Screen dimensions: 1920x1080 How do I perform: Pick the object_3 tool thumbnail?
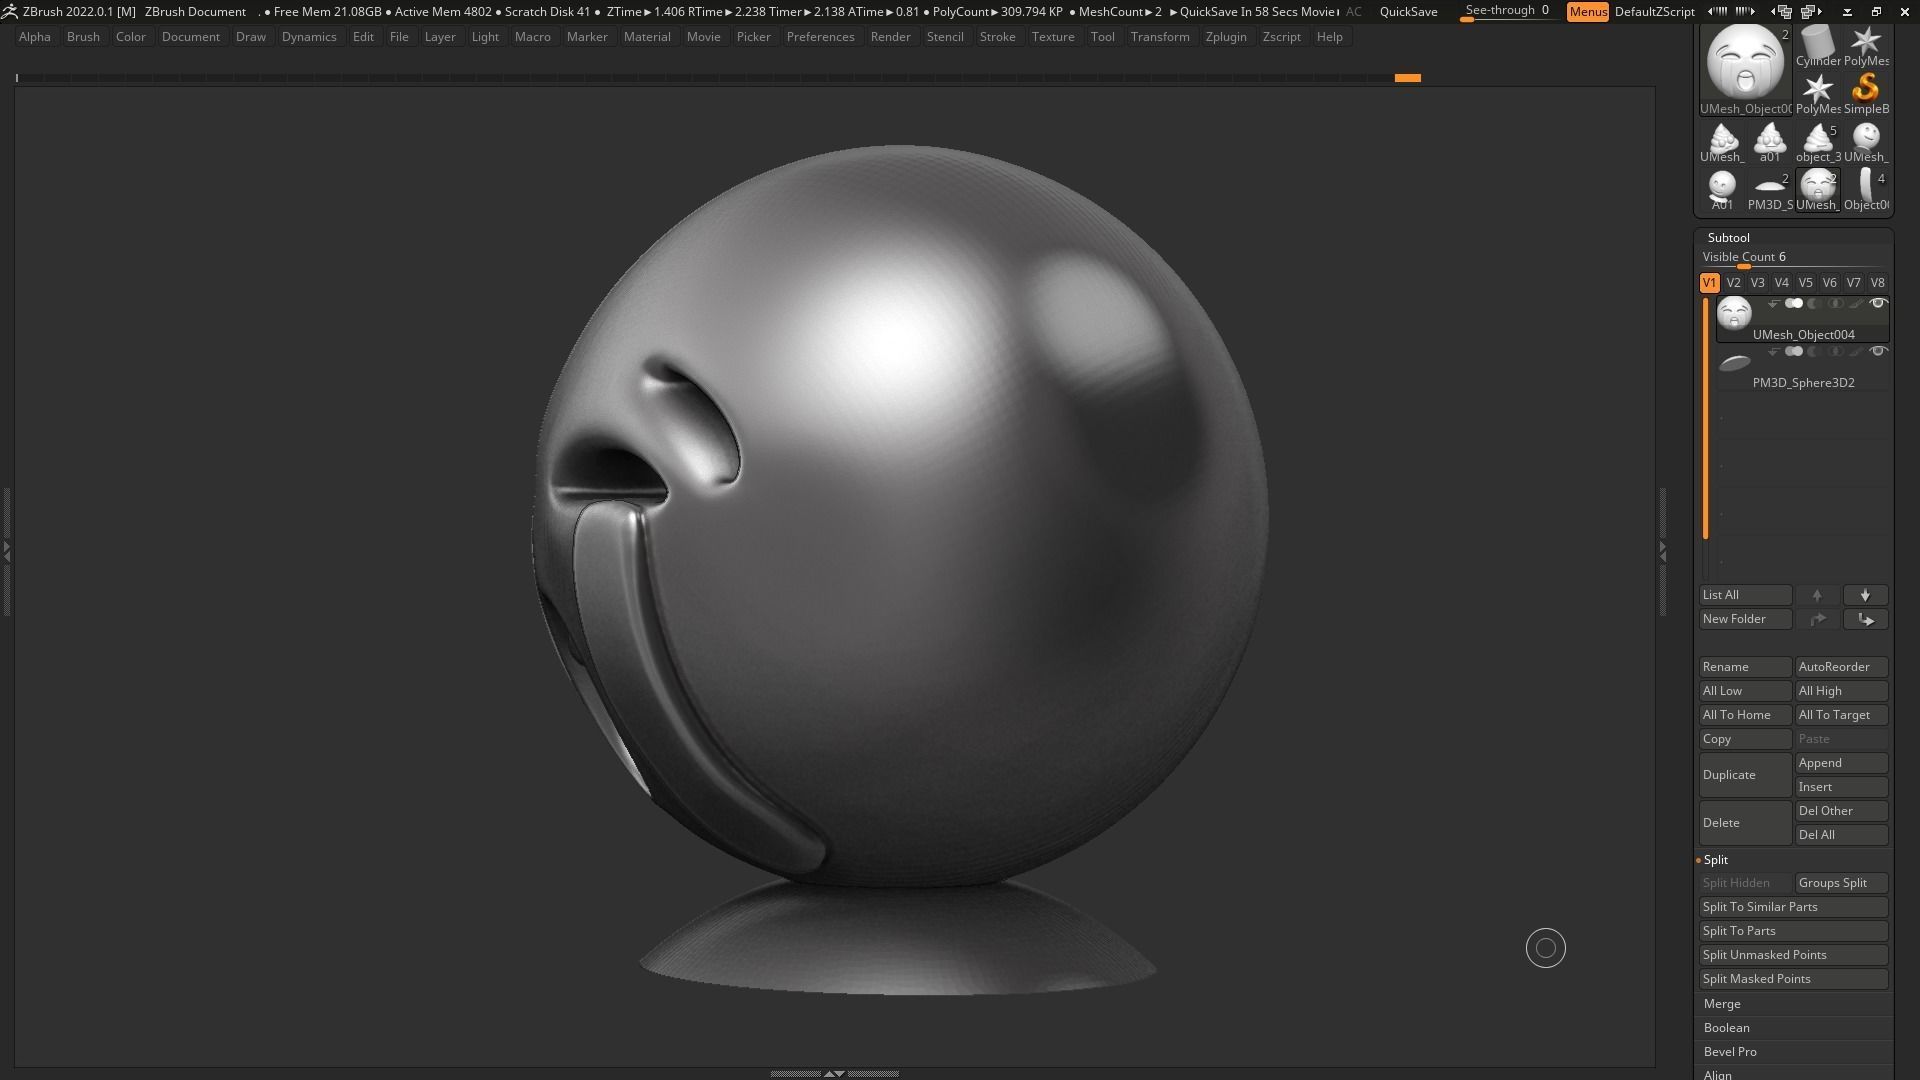coord(1817,142)
